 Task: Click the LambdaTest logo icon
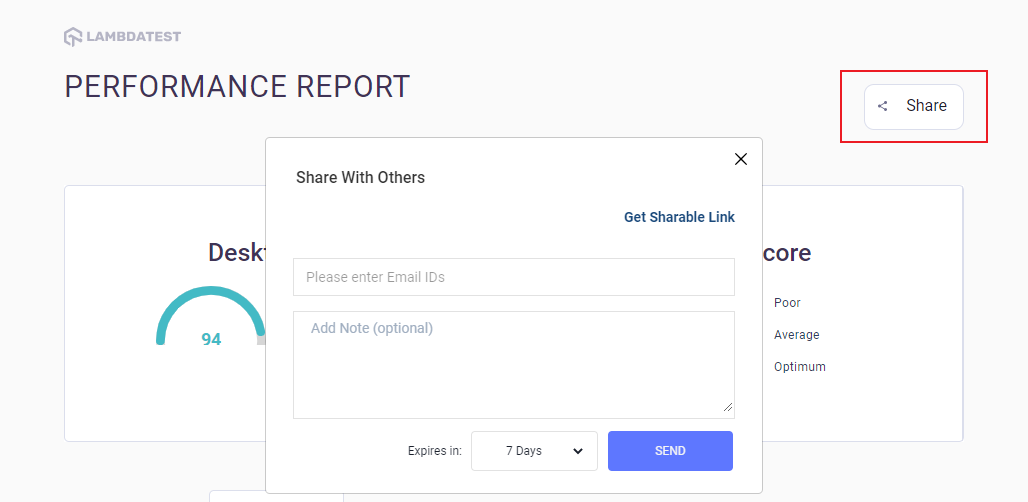[x=73, y=37]
